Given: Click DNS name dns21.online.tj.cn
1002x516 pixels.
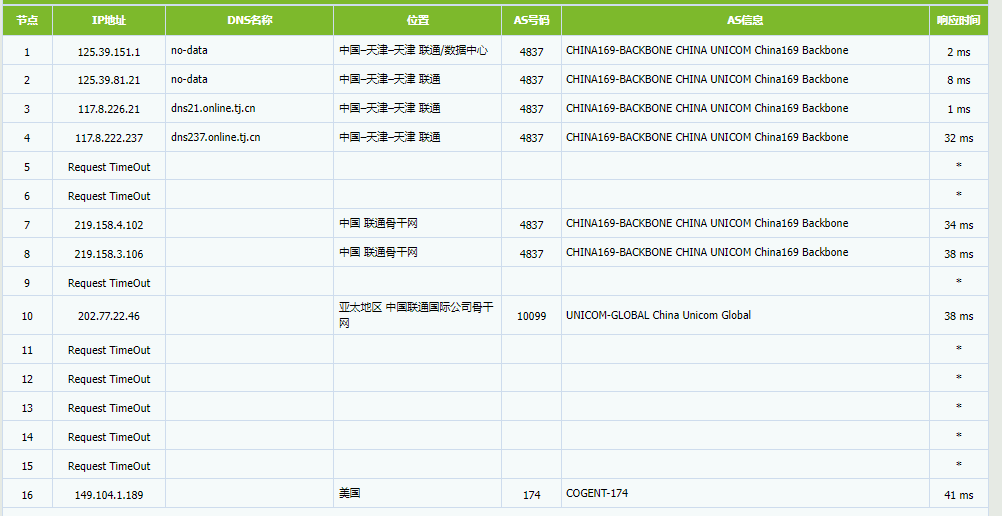Looking at the screenshot, I should click(x=213, y=109).
